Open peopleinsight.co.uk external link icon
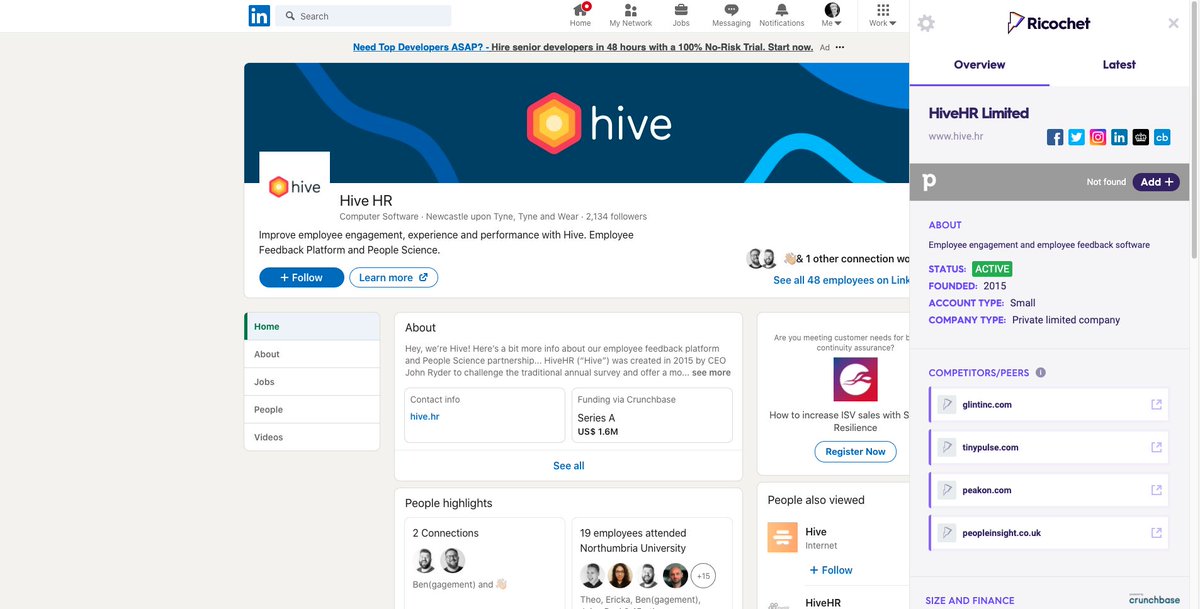The height and width of the screenshot is (609, 1200). [x=1156, y=533]
